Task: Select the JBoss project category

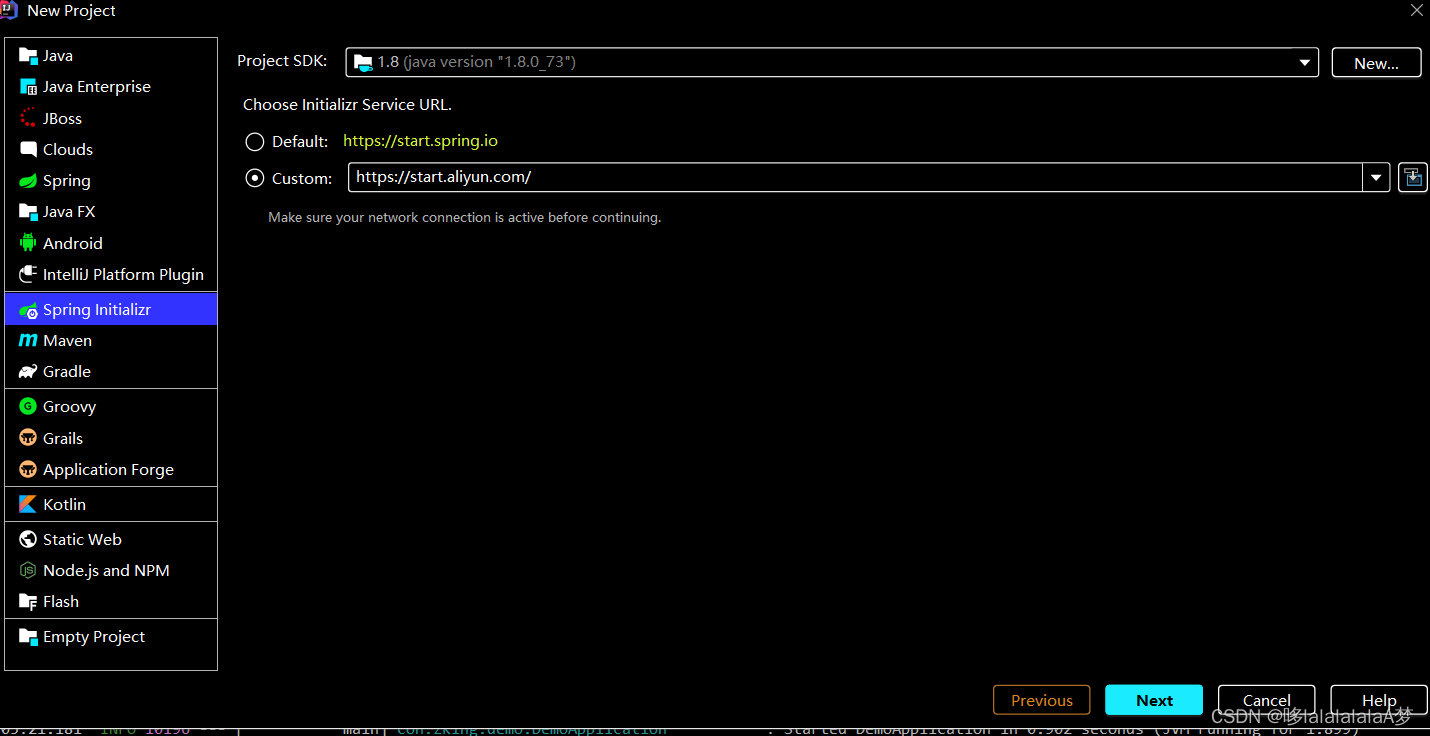Action: [x=62, y=118]
